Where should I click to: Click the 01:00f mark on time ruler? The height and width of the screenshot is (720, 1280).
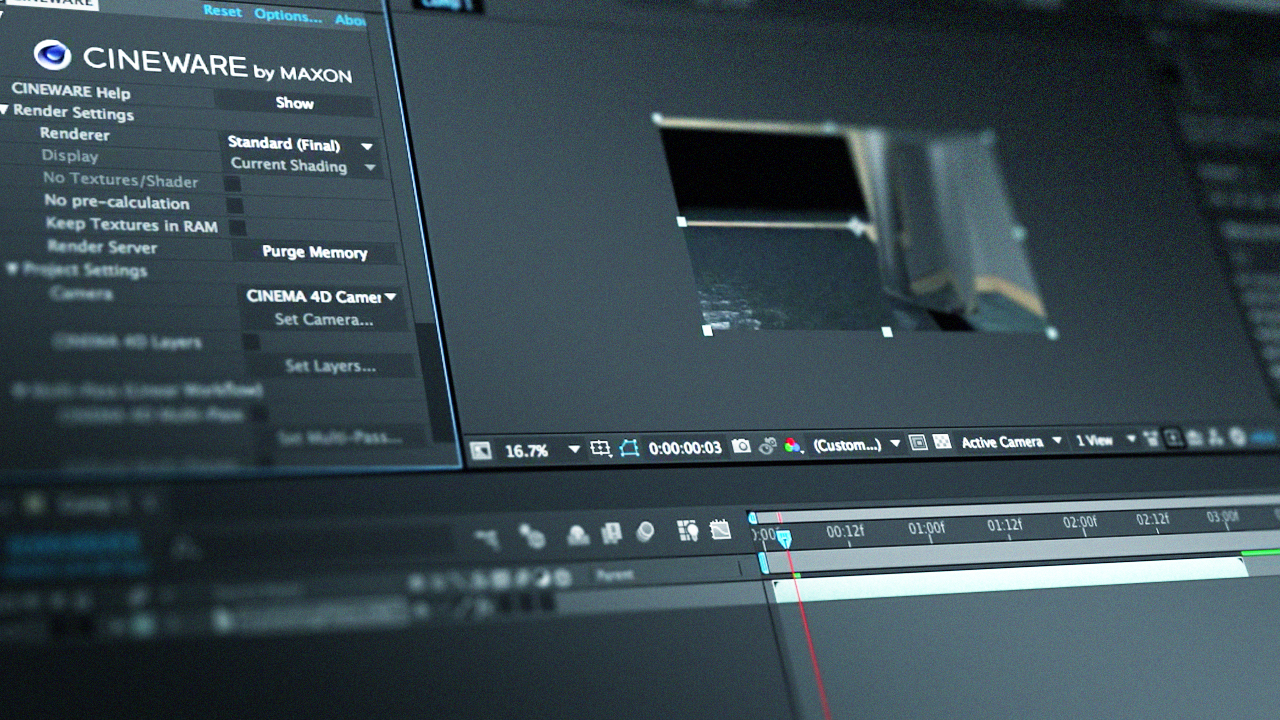(927, 528)
